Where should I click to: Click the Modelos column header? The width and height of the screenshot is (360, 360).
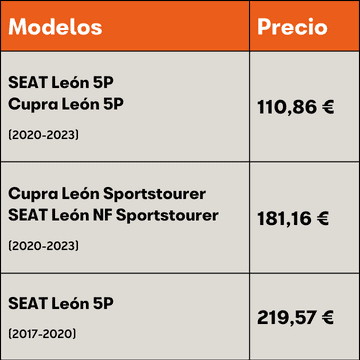point(55,27)
